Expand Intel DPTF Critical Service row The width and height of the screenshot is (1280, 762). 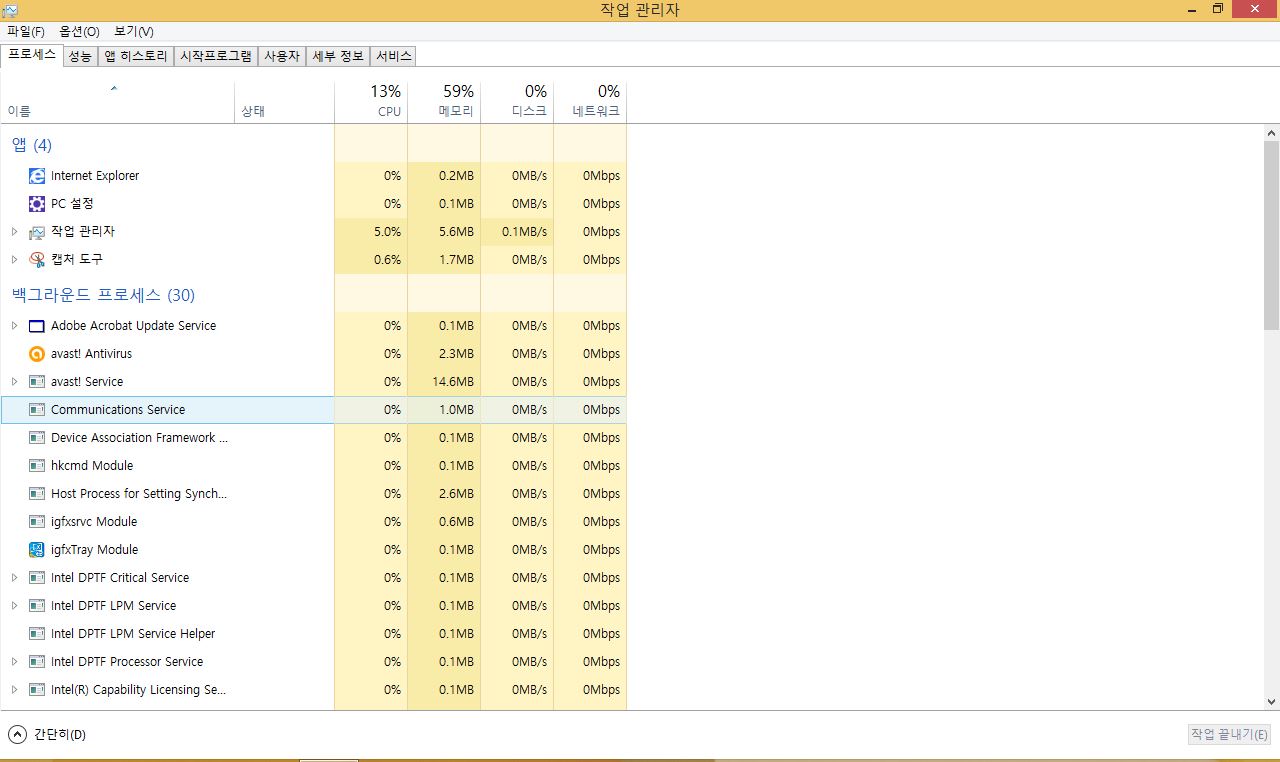tap(14, 578)
